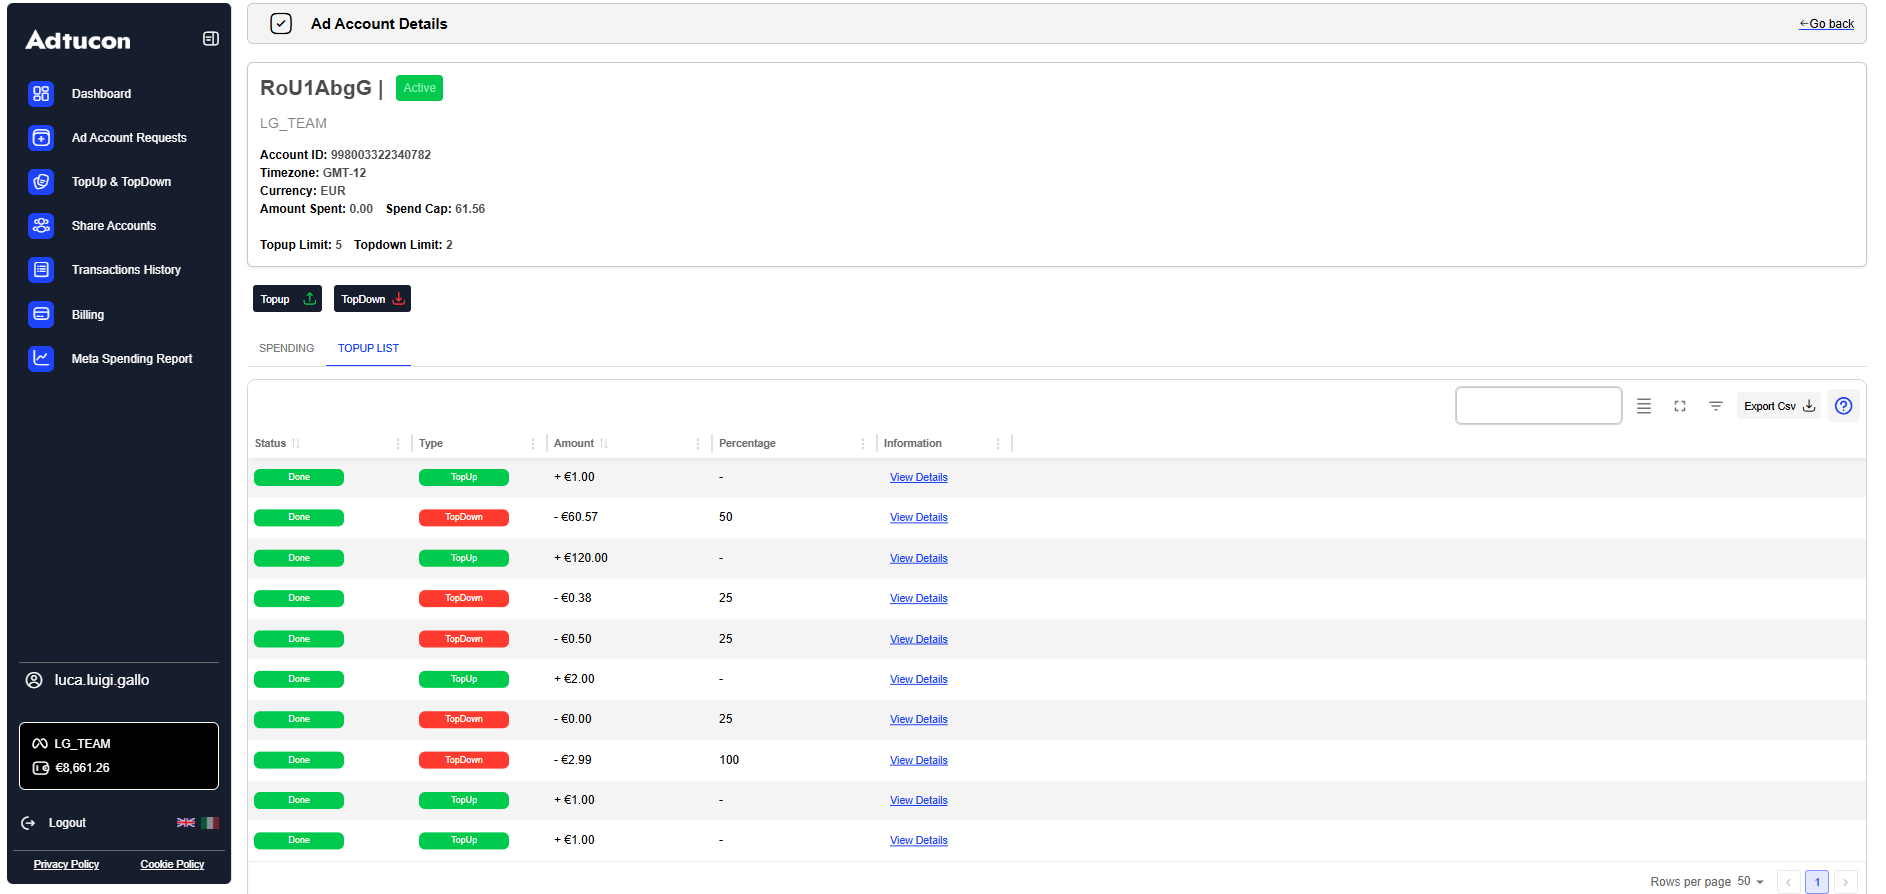Click the TopDown button

coord(372,299)
